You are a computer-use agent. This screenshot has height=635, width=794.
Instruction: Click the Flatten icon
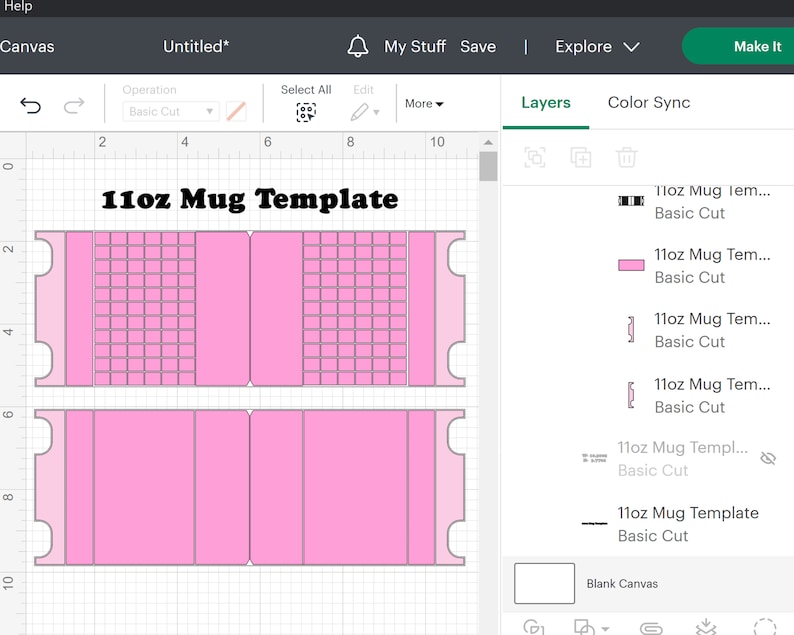[706, 627]
